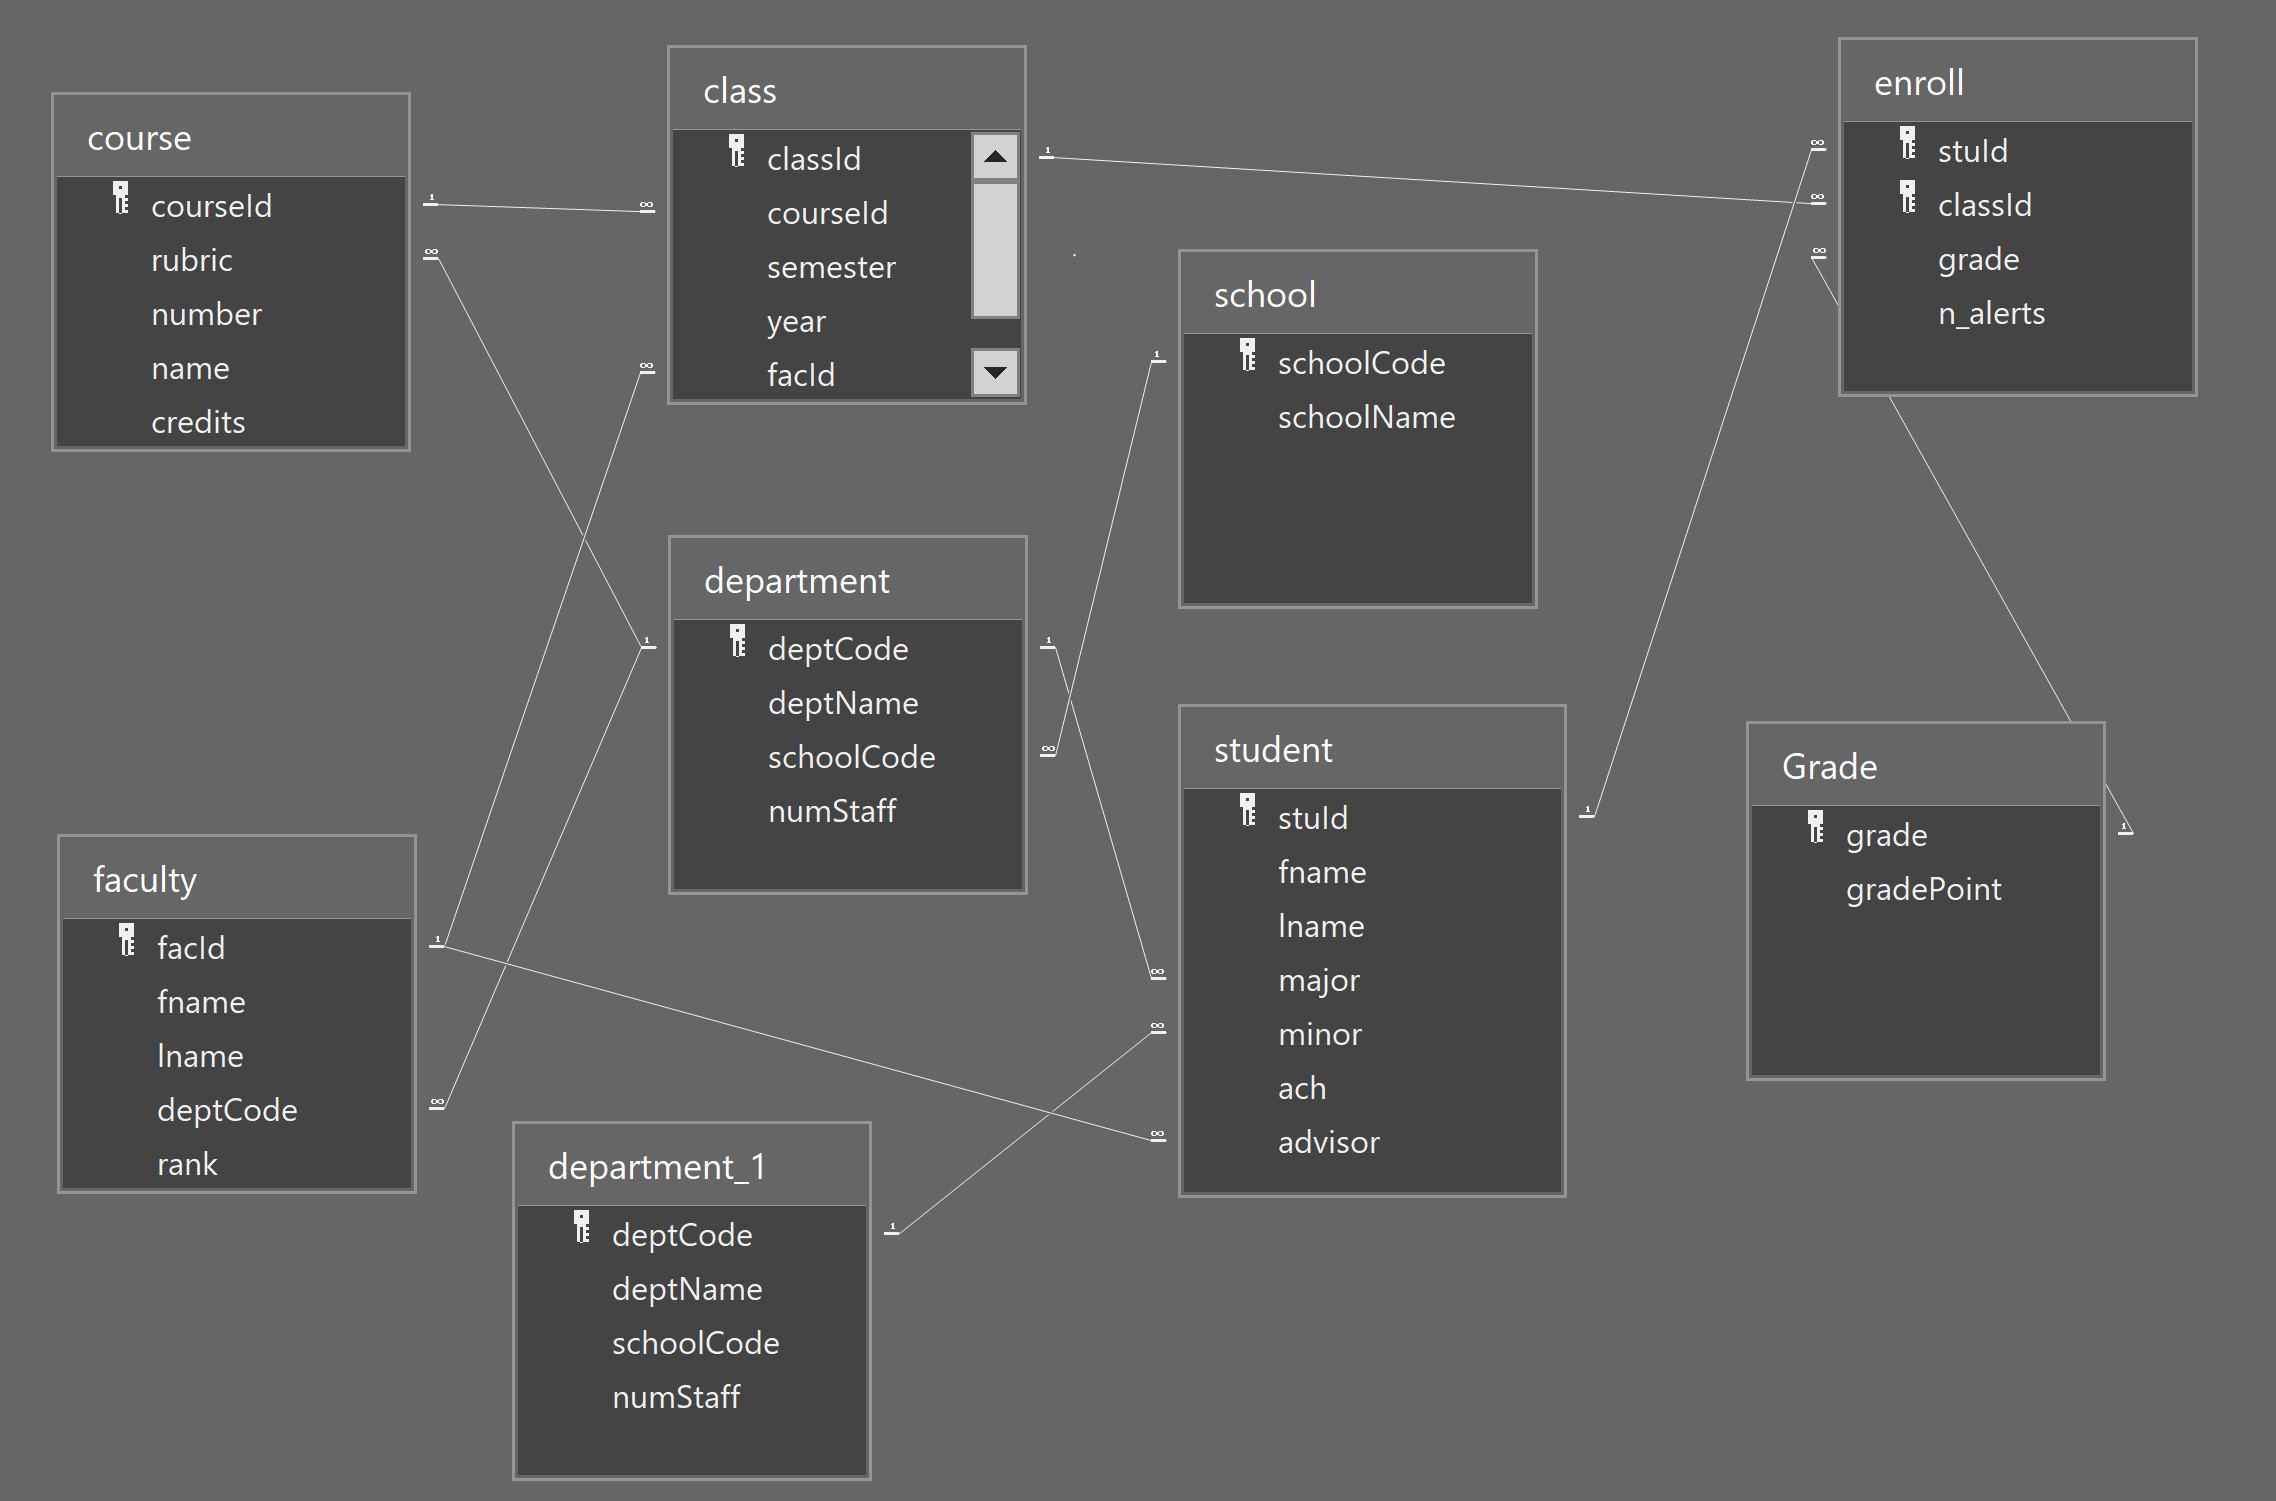Click the class table scrollbar thumb
Image resolution: width=2276 pixels, height=1501 pixels.
(x=994, y=249)
